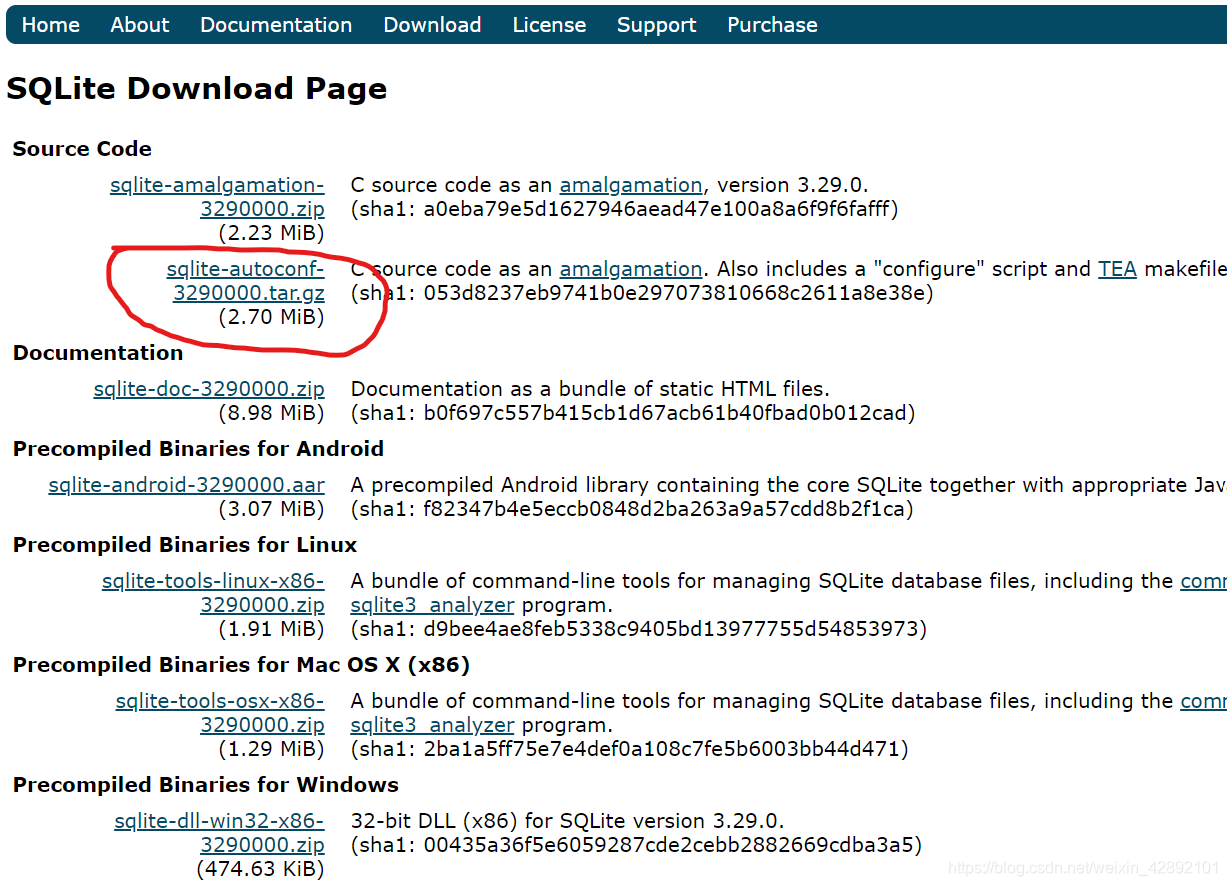This screenshot has height=886, width=1227.
Task: Click the (2.23 MiB) size text
Action: click(272, 233)
